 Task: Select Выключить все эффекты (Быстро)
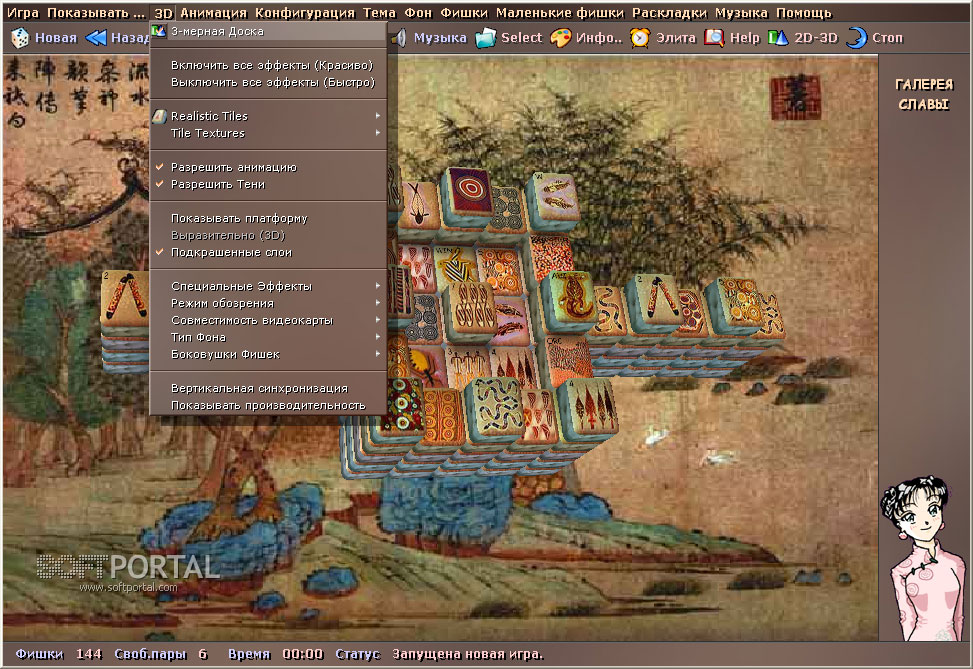(268, 83)
